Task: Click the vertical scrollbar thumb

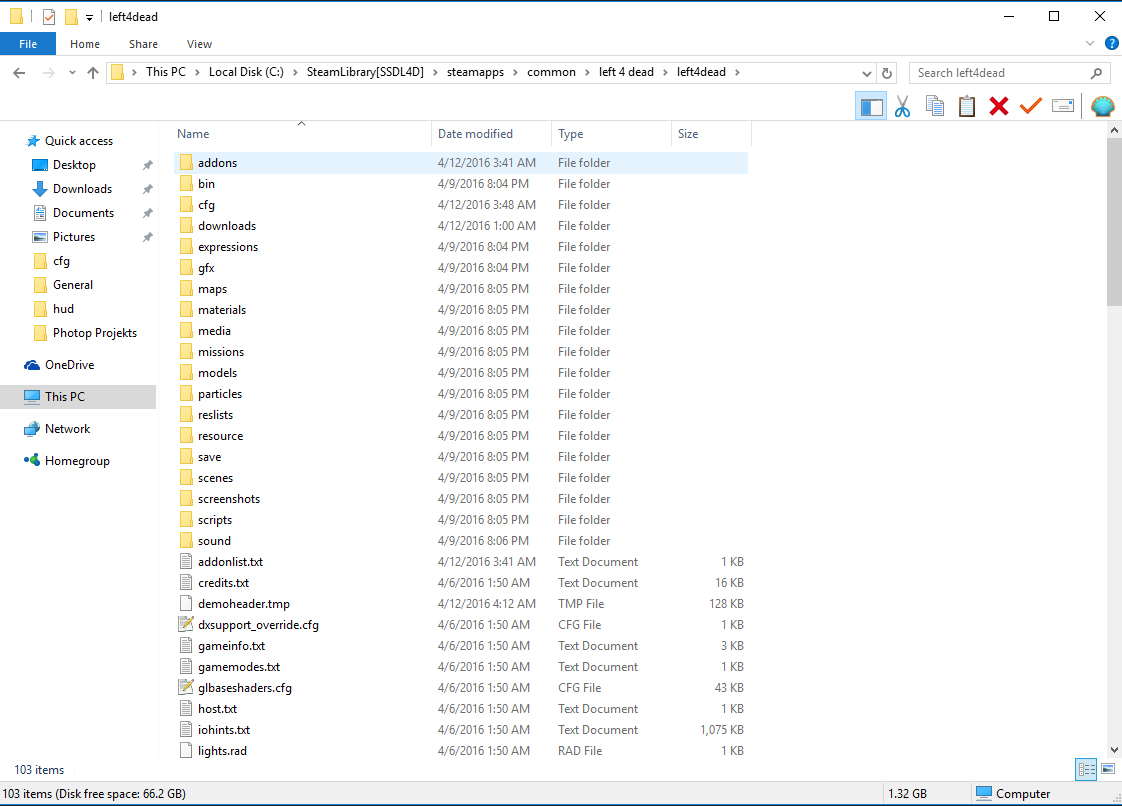Action: click(1114, 222)
